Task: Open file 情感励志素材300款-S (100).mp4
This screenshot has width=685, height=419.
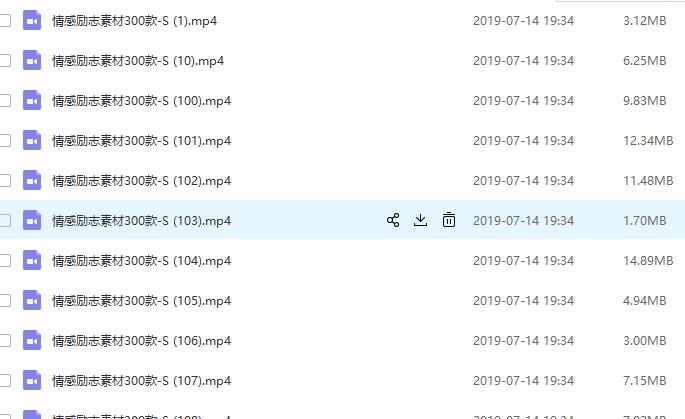Action: coord(142,101)
